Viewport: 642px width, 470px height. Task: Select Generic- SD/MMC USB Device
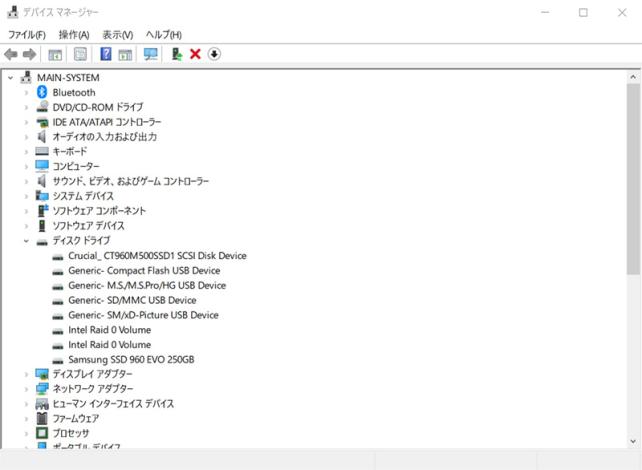(x=132, y=300)
